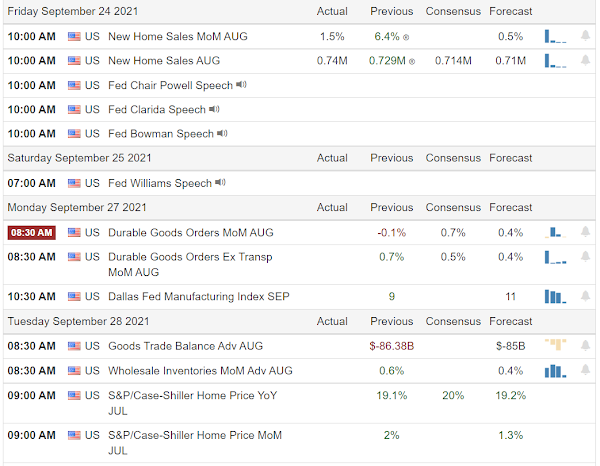The image size is (600, 466).
Task: Open the mini chart for New Home Sales MoM
Action: coord(555,36)
